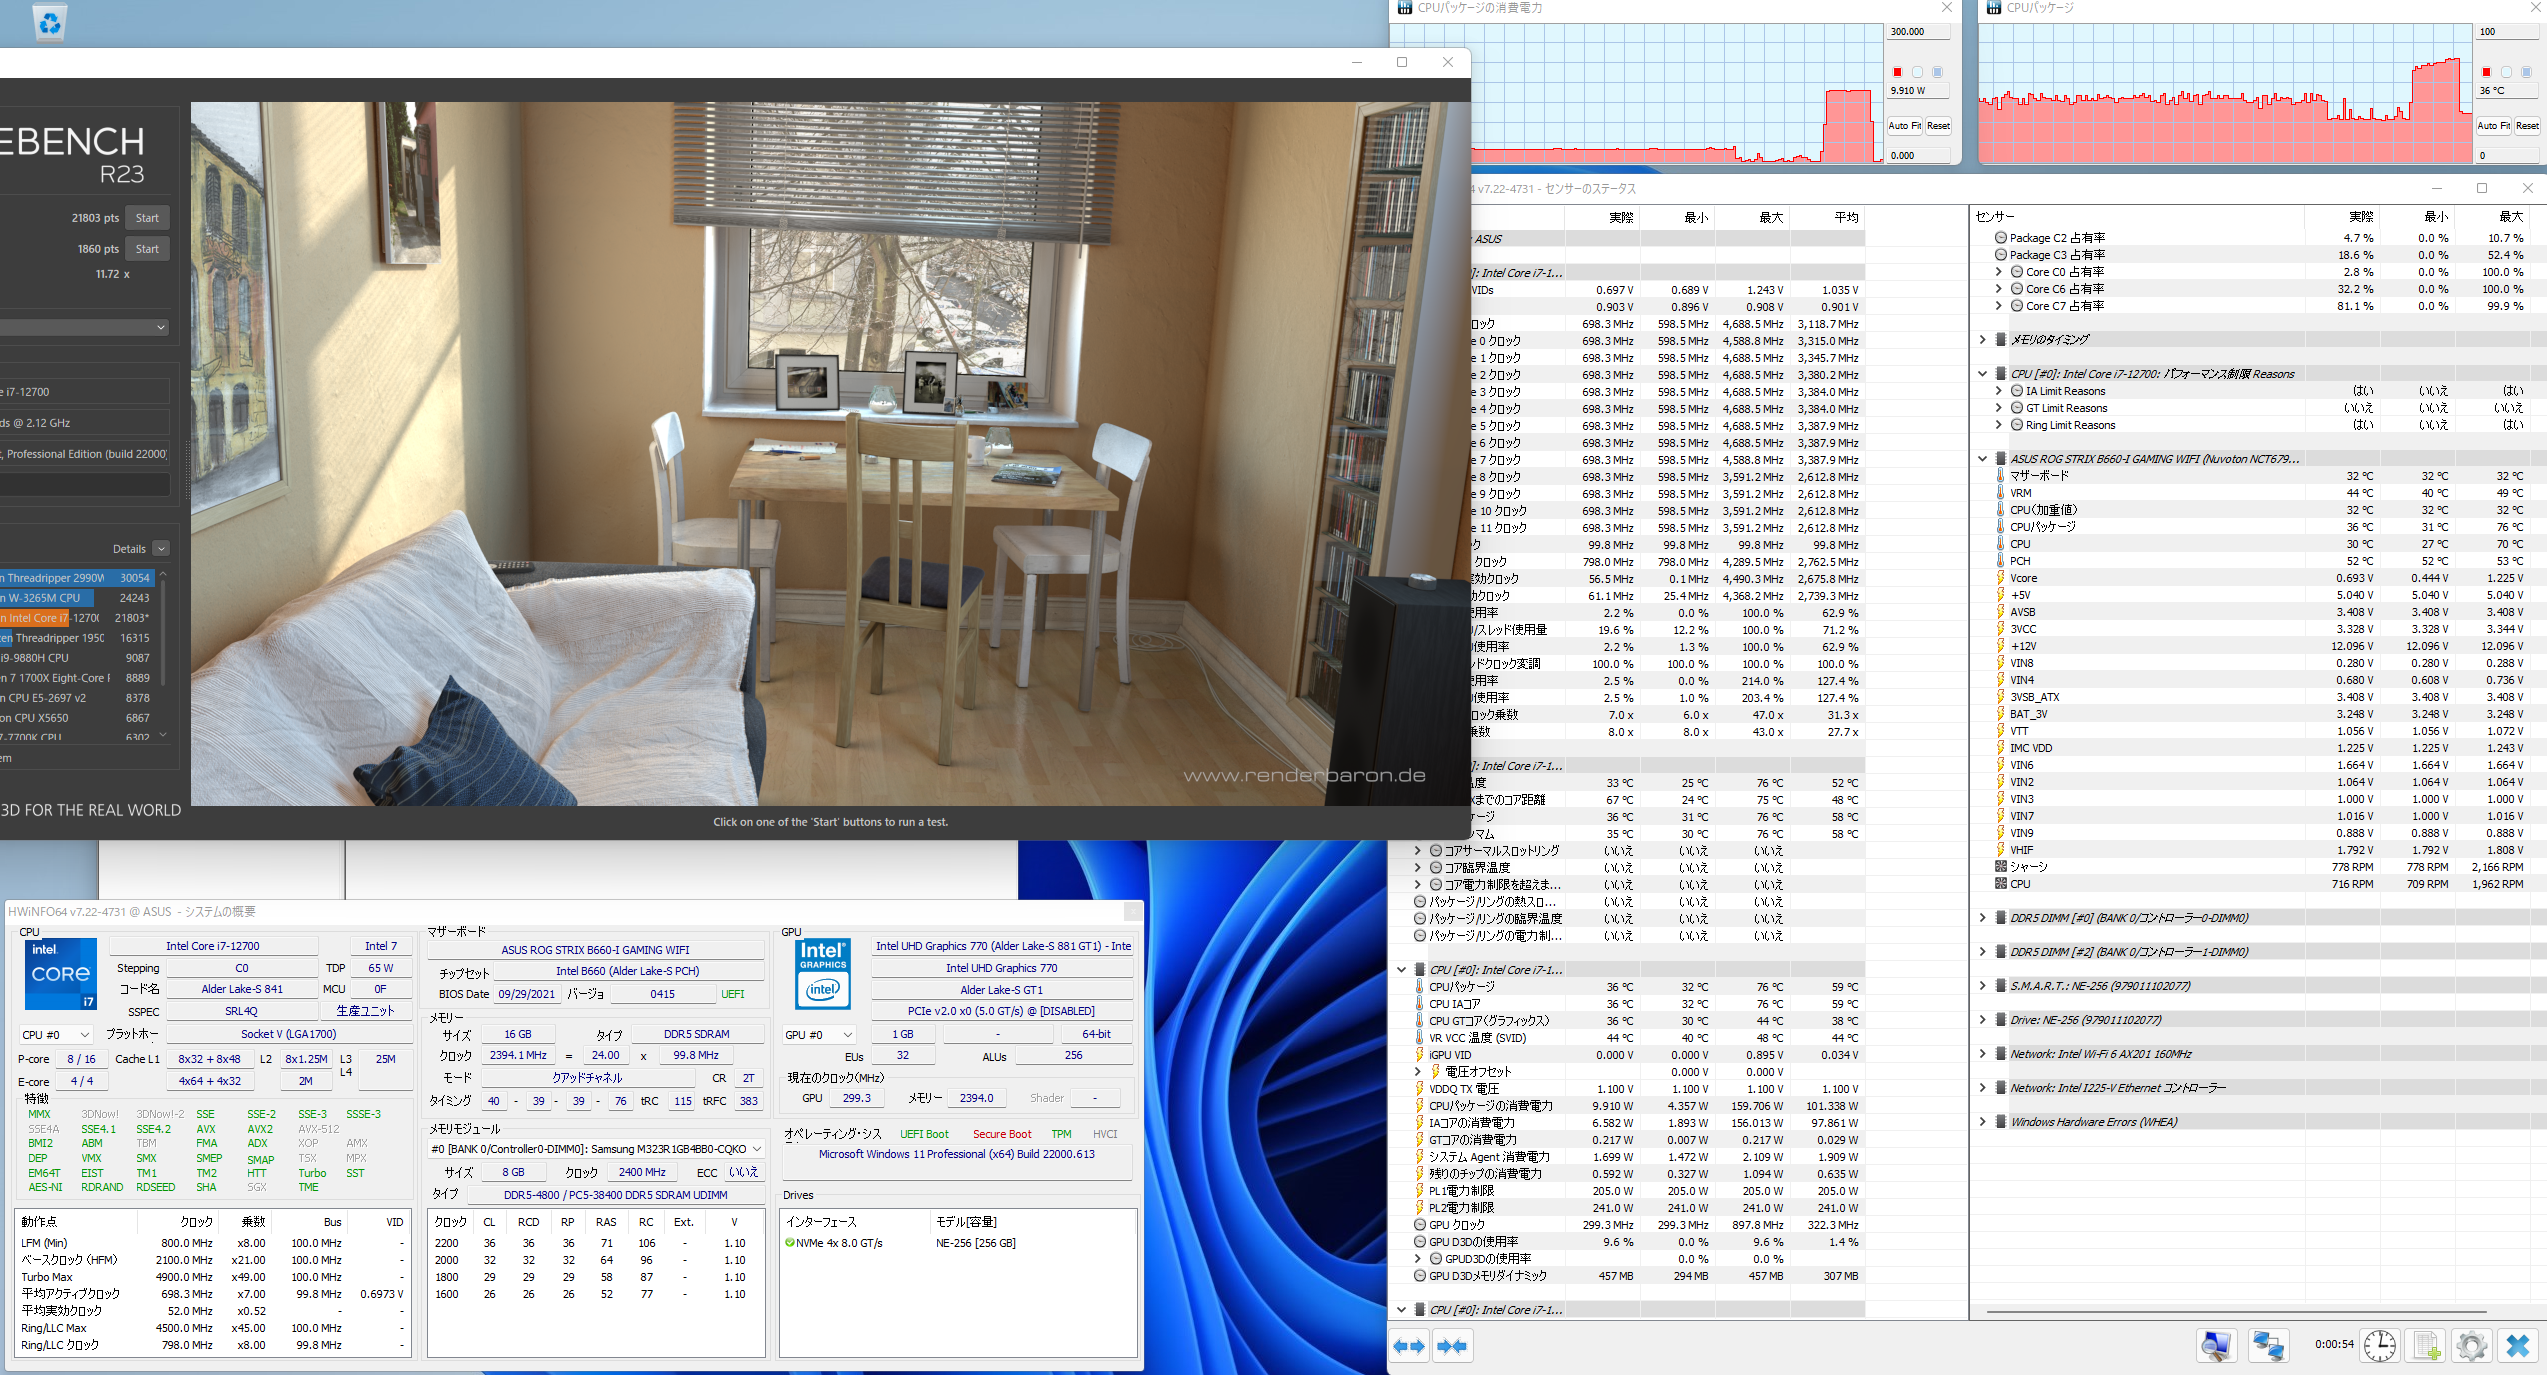Screen dimensions: 2547x1375
Task: Click the 生産ユニット label in CPU summary
Action: click(365, 1011)
